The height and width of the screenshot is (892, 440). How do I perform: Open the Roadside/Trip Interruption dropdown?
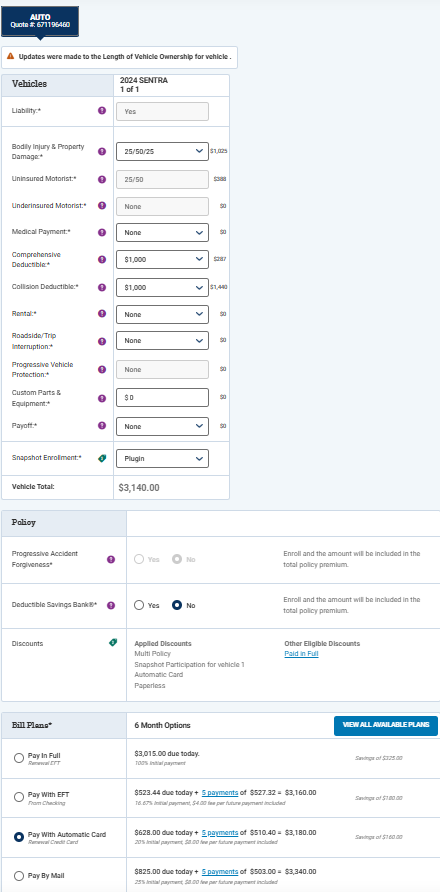coord(162,341)
